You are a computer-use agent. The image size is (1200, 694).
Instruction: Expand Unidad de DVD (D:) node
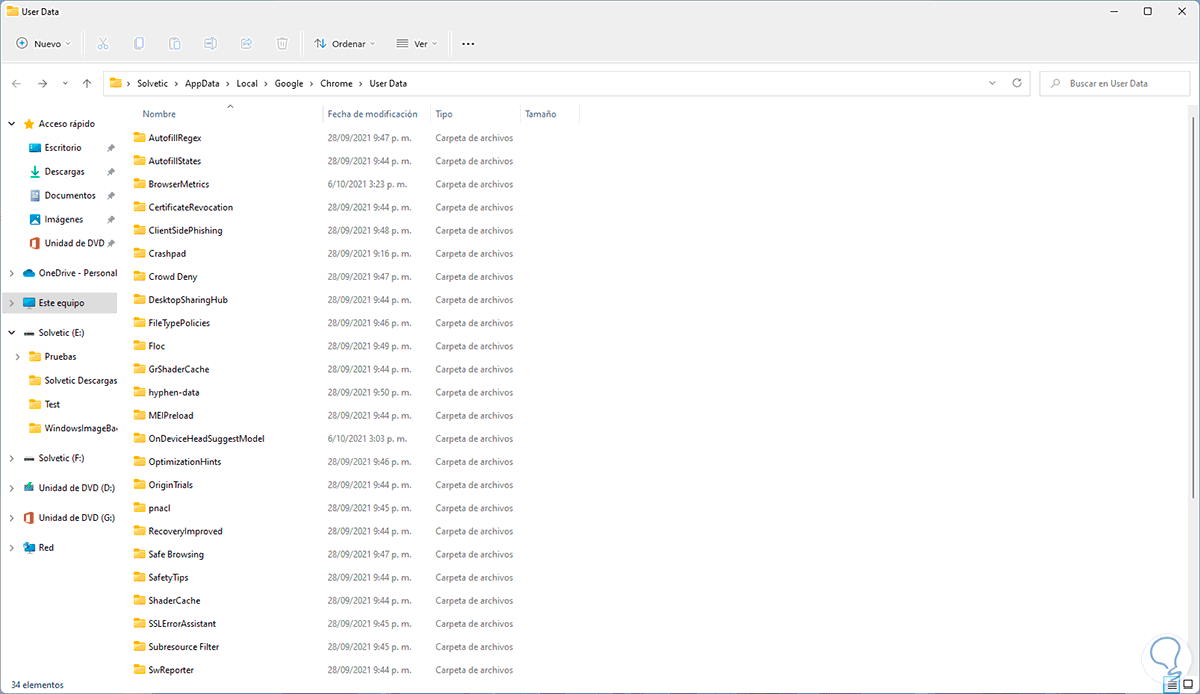coord(12,488)
